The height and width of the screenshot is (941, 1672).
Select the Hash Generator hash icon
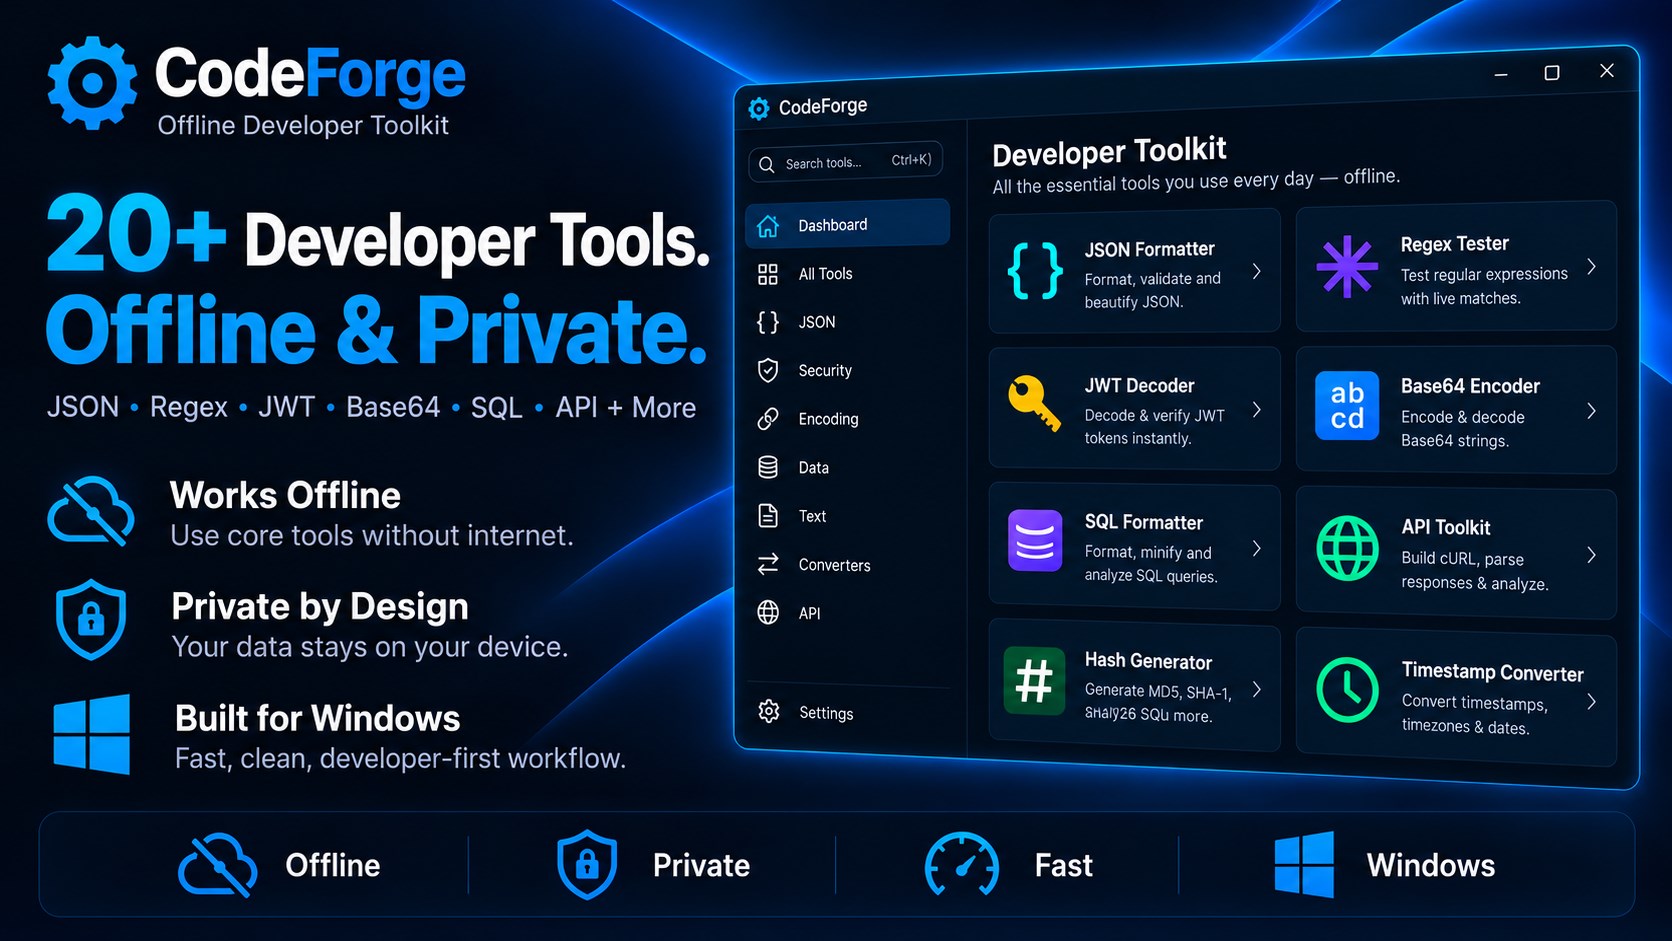[1034, 681]
